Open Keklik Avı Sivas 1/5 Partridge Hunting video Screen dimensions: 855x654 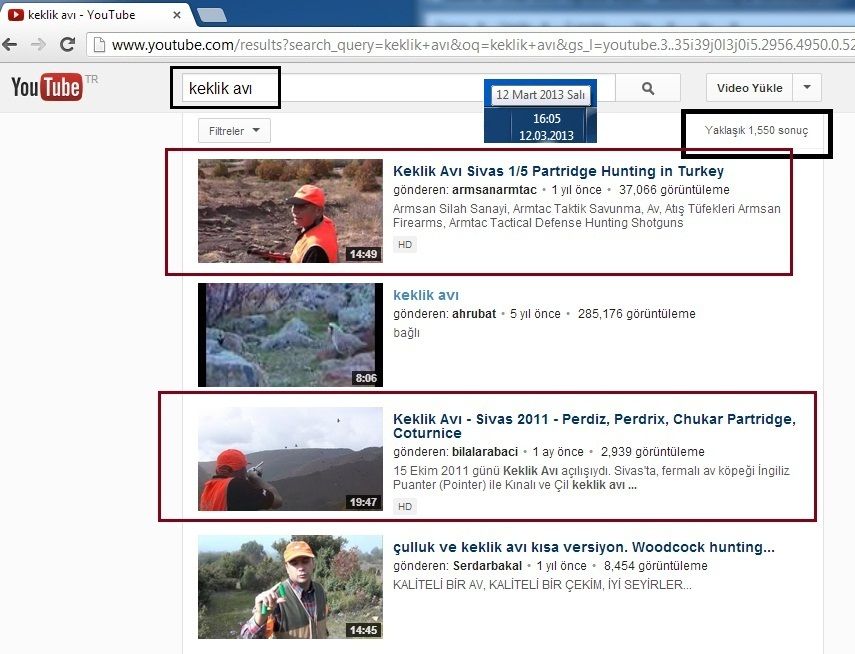point(558,171)
